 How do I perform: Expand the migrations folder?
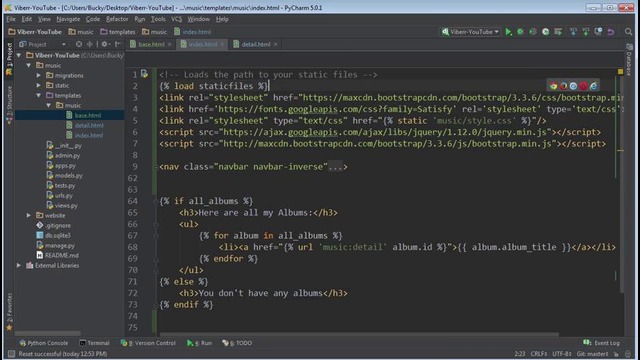[38, 75]
